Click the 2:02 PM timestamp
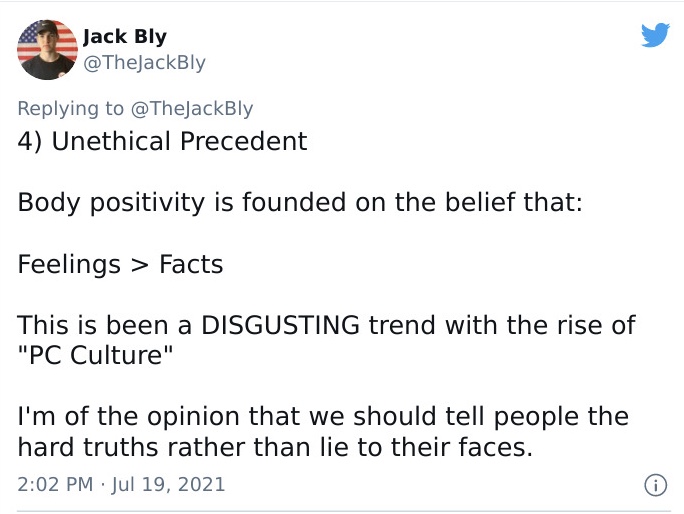 click(55, 484)
